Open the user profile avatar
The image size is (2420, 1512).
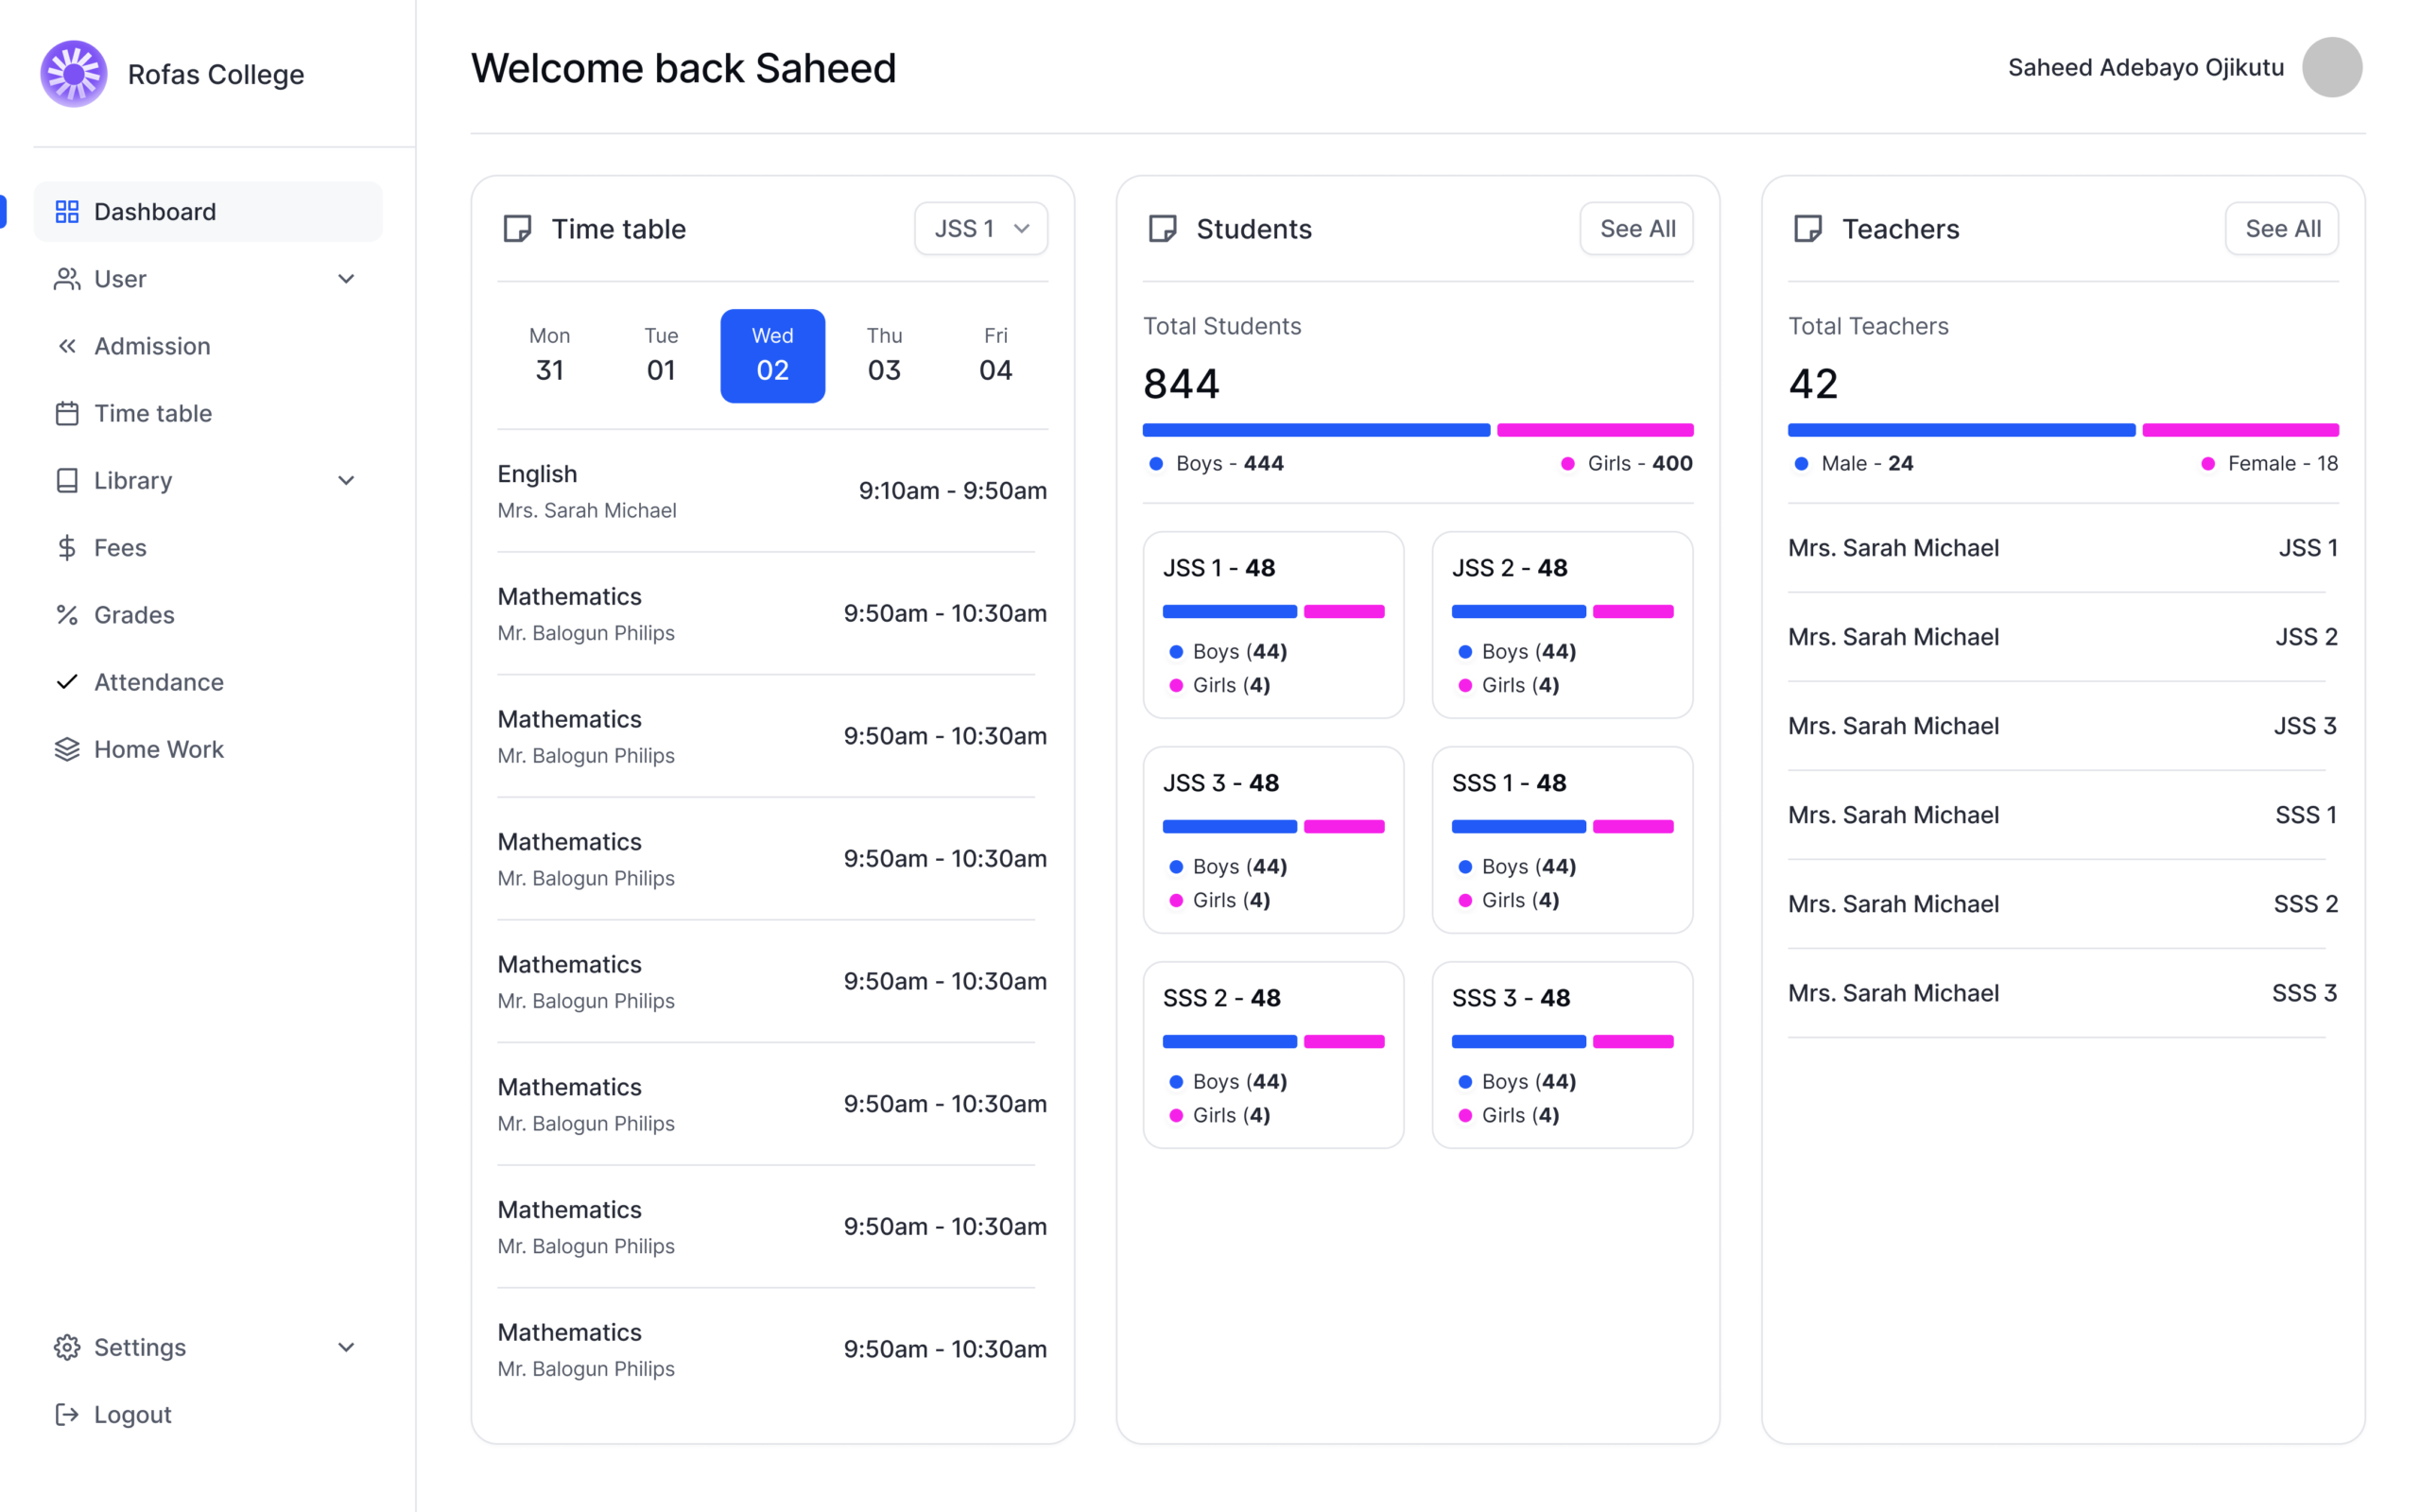point(2331,68)
